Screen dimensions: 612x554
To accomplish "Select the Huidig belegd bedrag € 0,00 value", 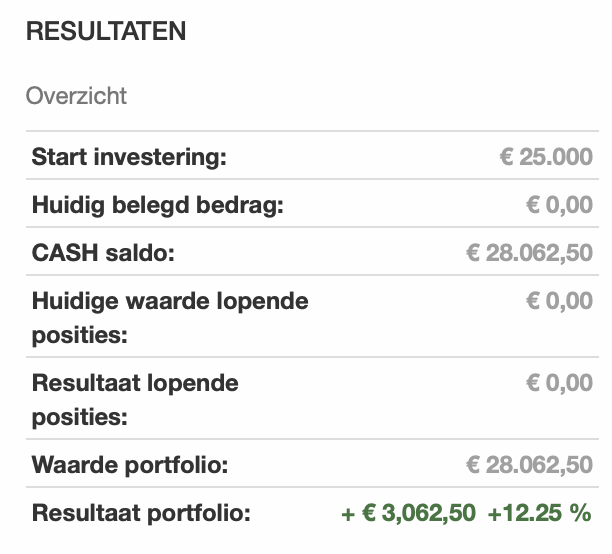I will click(x=559, y=205).
